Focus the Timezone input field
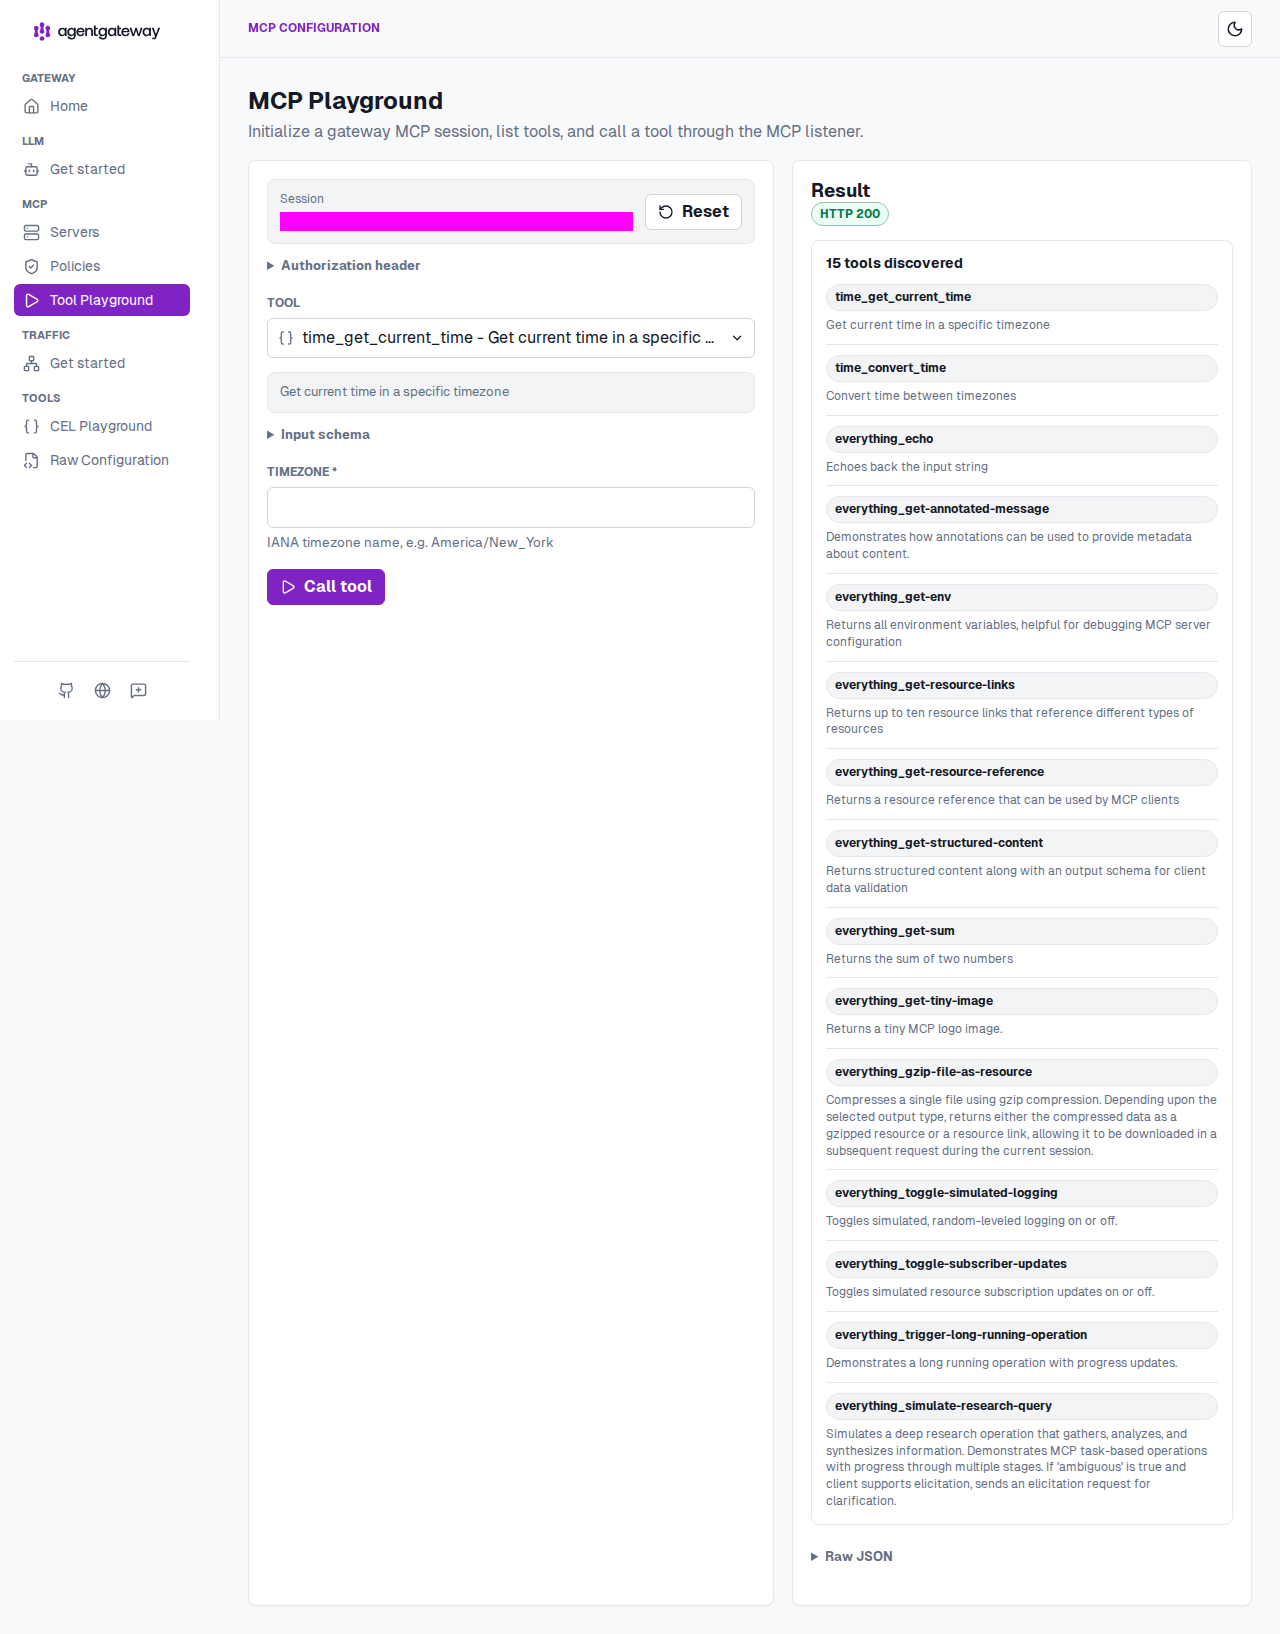Image resolution: width=1280 pixels, height=1634 pixels. click(511, 507)
